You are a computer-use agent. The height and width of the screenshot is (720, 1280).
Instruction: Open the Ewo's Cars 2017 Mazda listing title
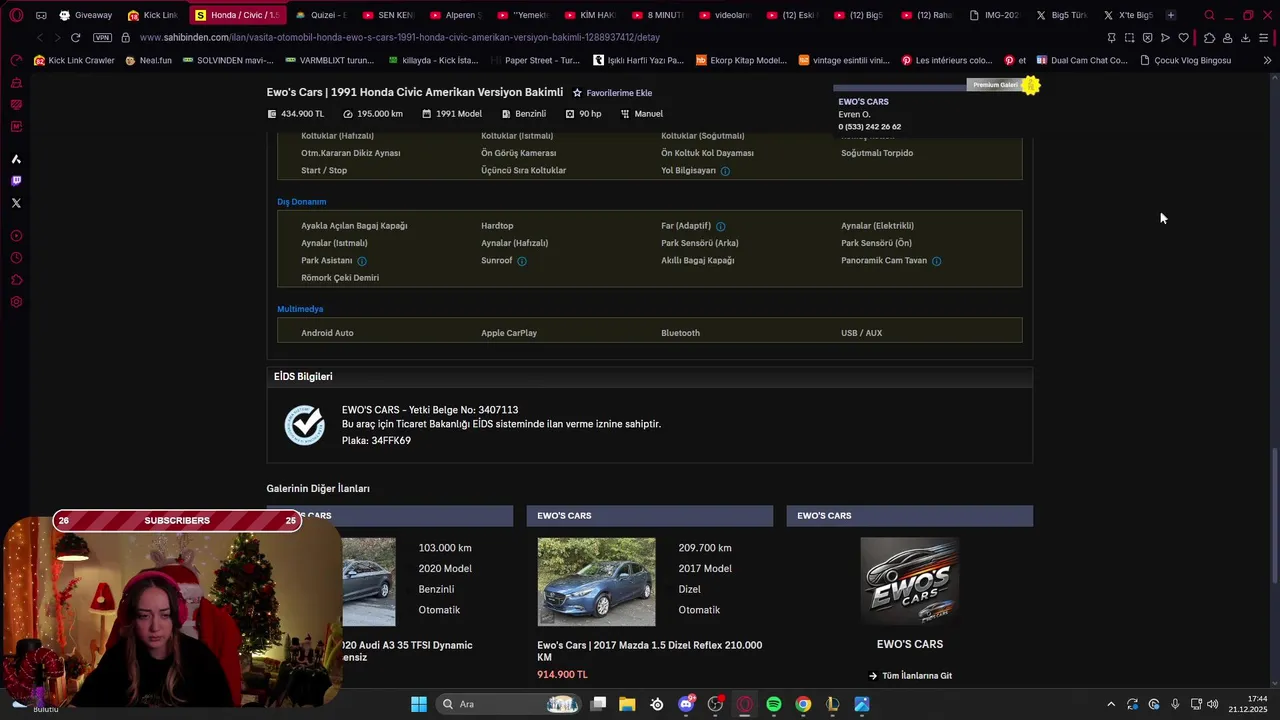coord(649,651)
